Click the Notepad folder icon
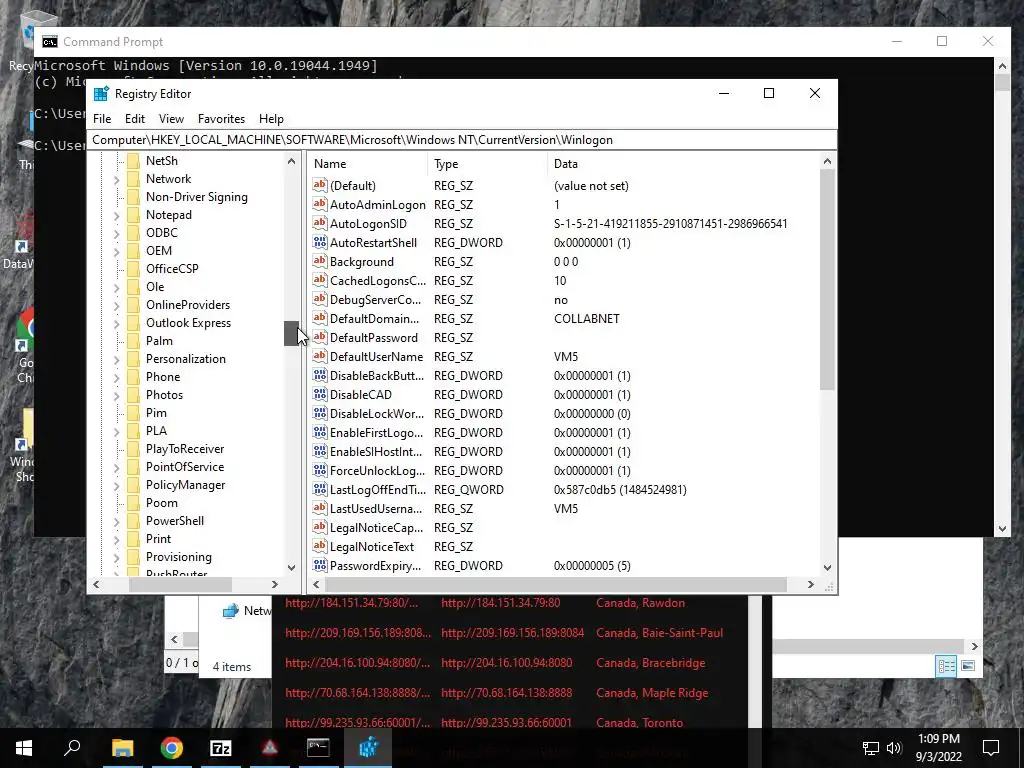 (x=133, y=215)
